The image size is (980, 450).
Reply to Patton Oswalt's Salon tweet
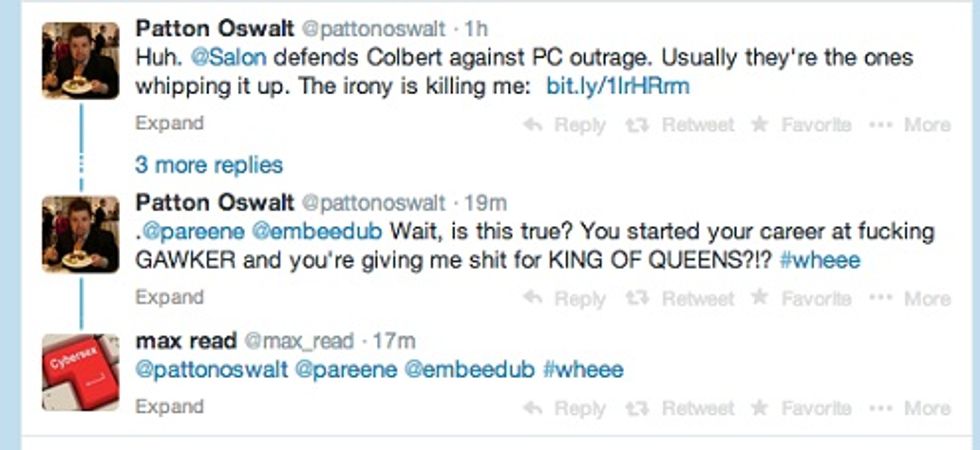pos(565,125)
